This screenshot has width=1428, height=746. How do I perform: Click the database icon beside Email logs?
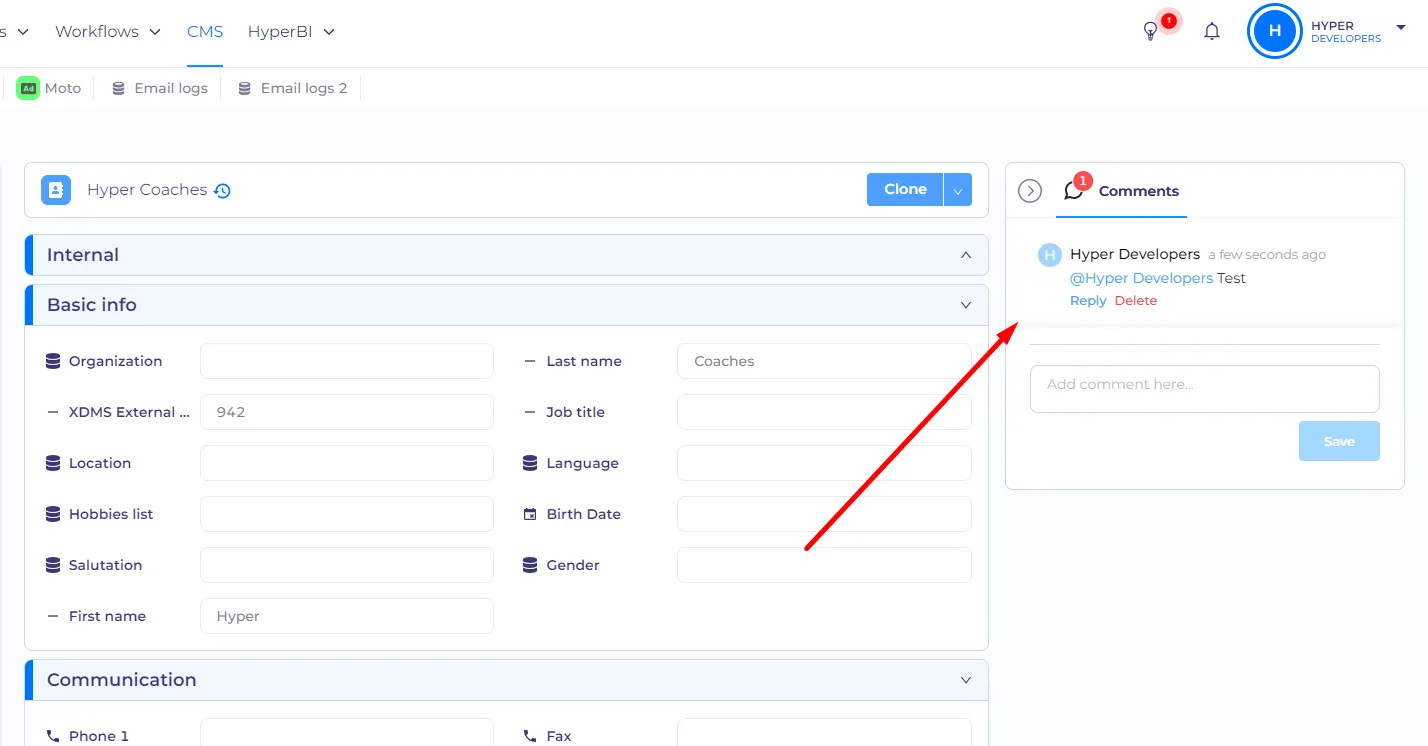118,88
